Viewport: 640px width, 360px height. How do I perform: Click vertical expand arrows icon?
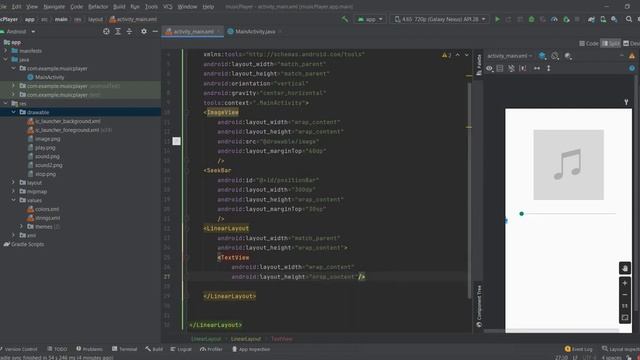[549, 69]
